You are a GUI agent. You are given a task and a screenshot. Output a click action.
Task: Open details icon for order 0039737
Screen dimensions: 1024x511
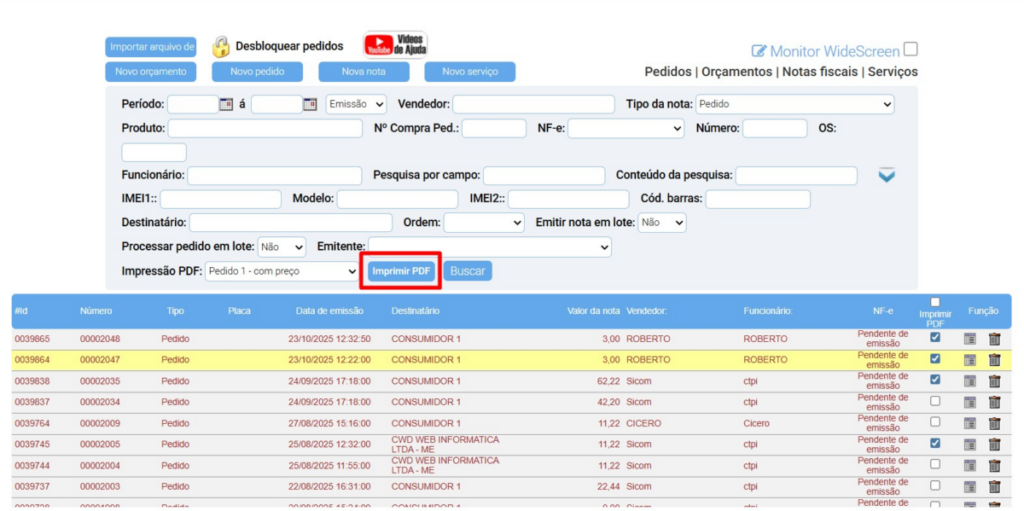970,487
